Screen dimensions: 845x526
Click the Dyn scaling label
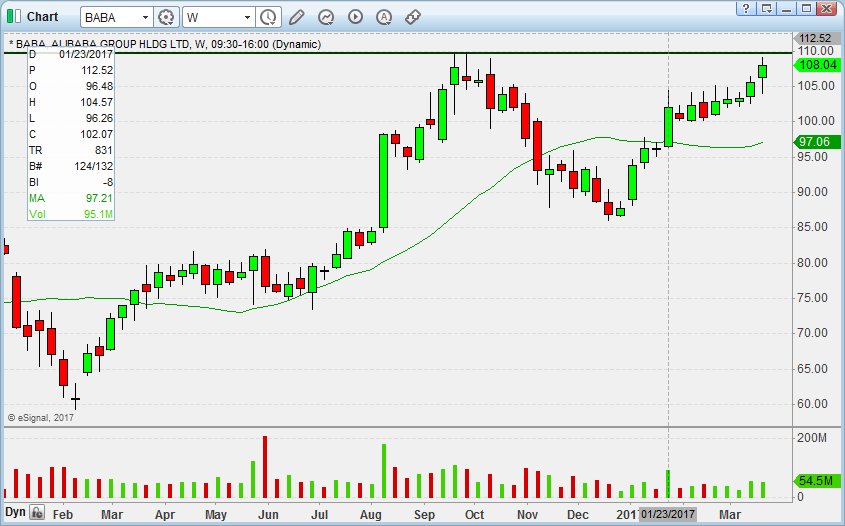point(15,512)
